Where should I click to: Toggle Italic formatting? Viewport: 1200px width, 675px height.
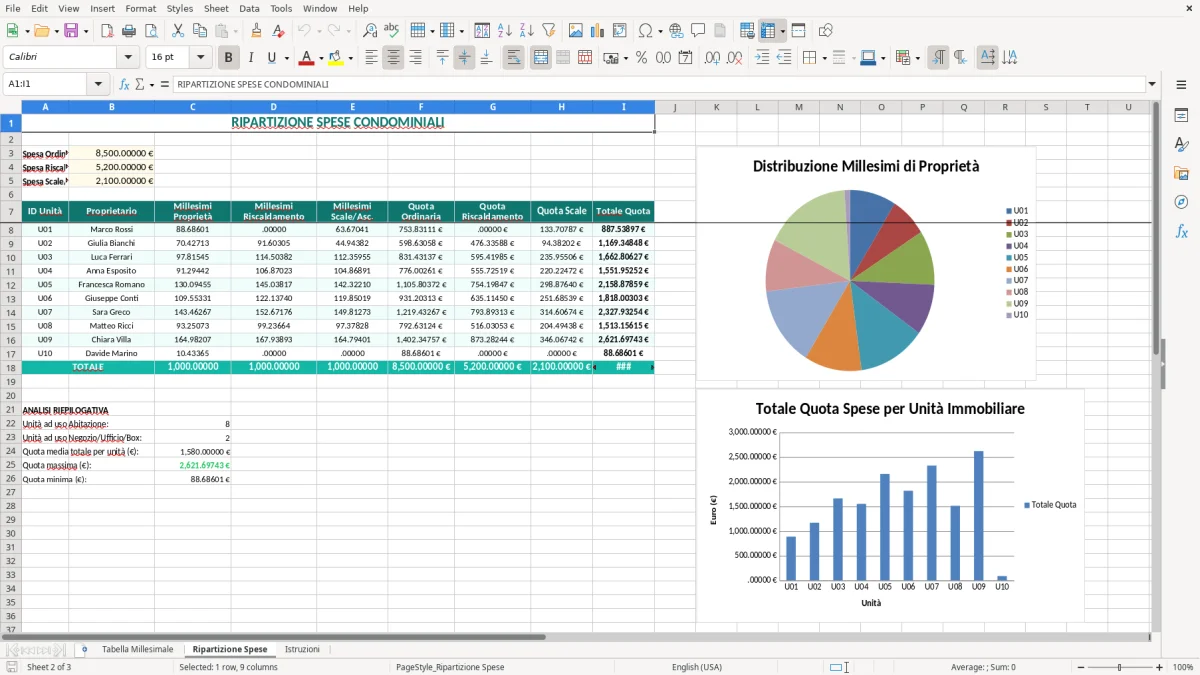[x=250, y=58]
